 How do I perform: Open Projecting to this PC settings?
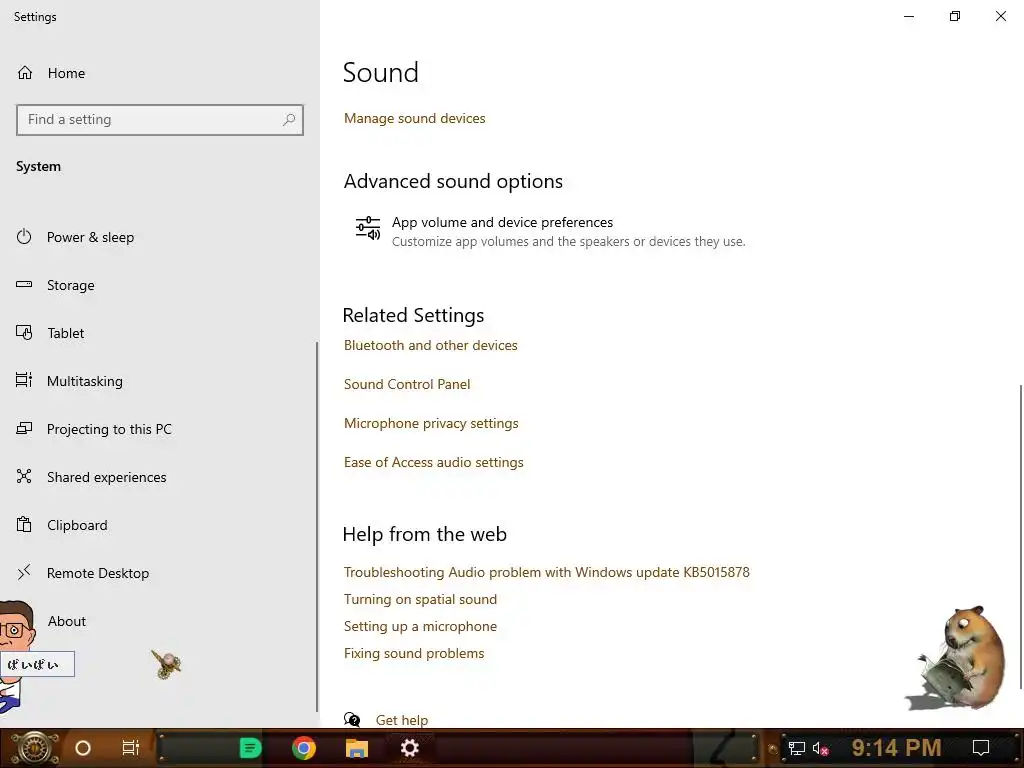[x=109, y=429]
